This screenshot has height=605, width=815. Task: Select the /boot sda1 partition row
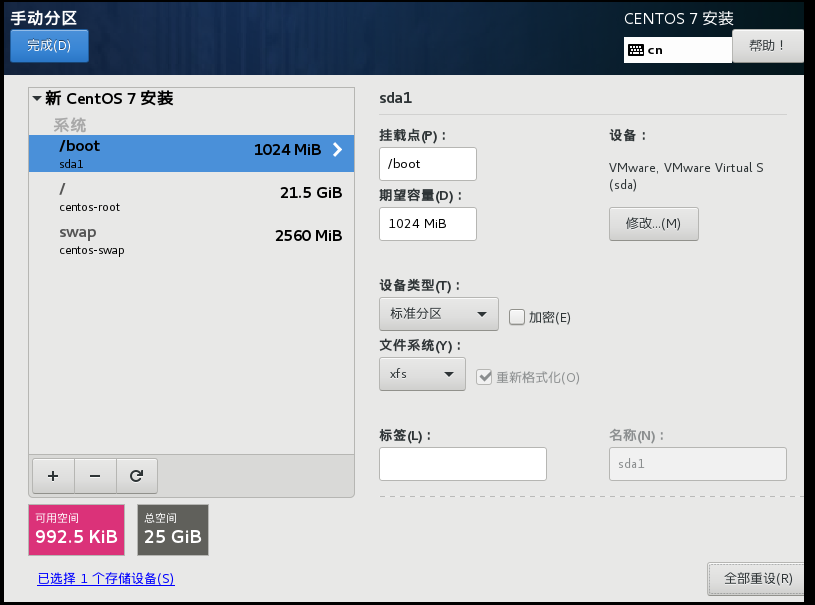tap(191, 153)
